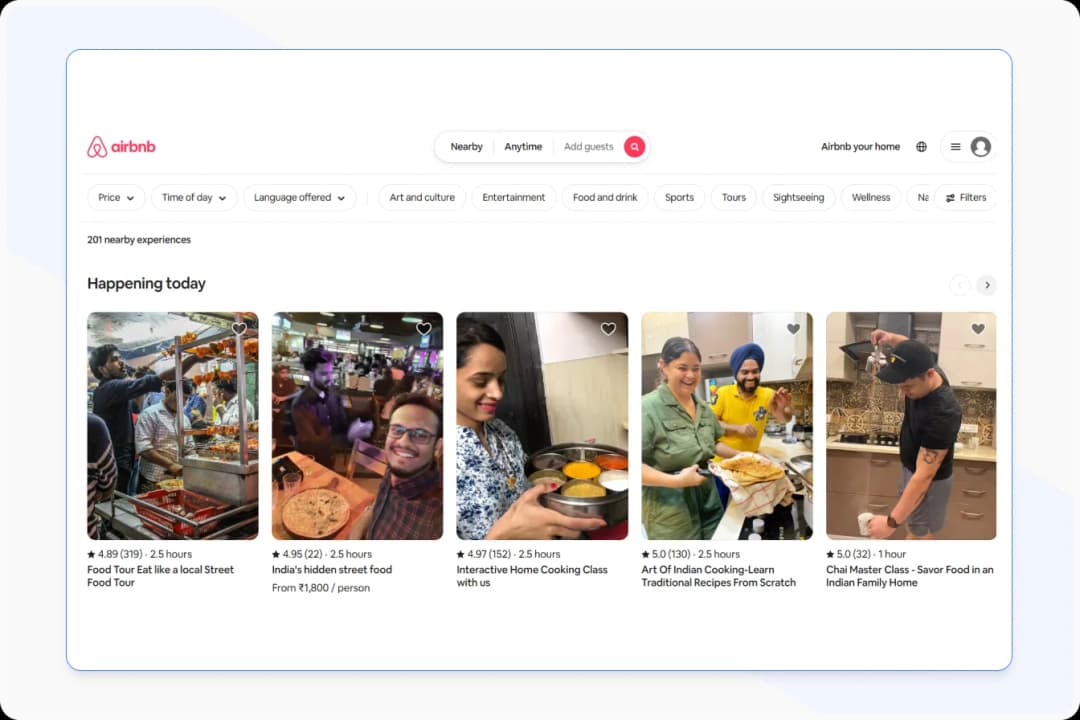
Task: Select the Nearby search option
Action: [x=466, y=146]
